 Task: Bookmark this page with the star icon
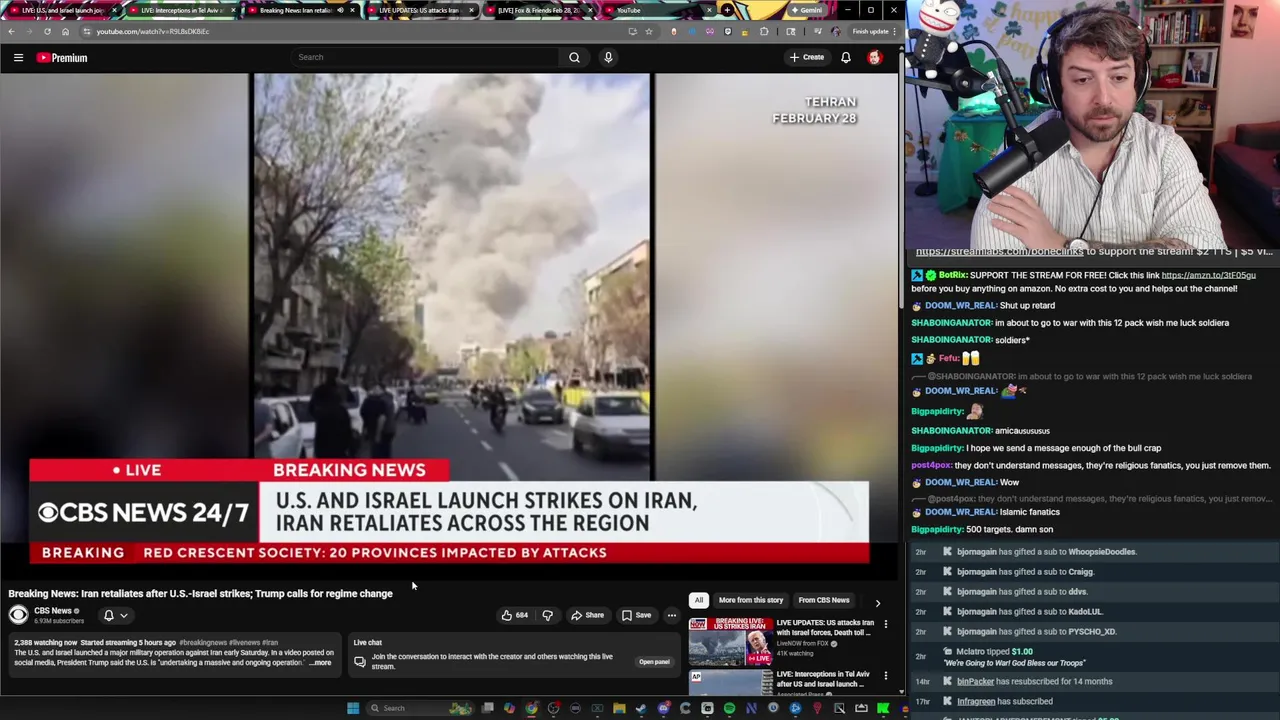pos(648,31)
